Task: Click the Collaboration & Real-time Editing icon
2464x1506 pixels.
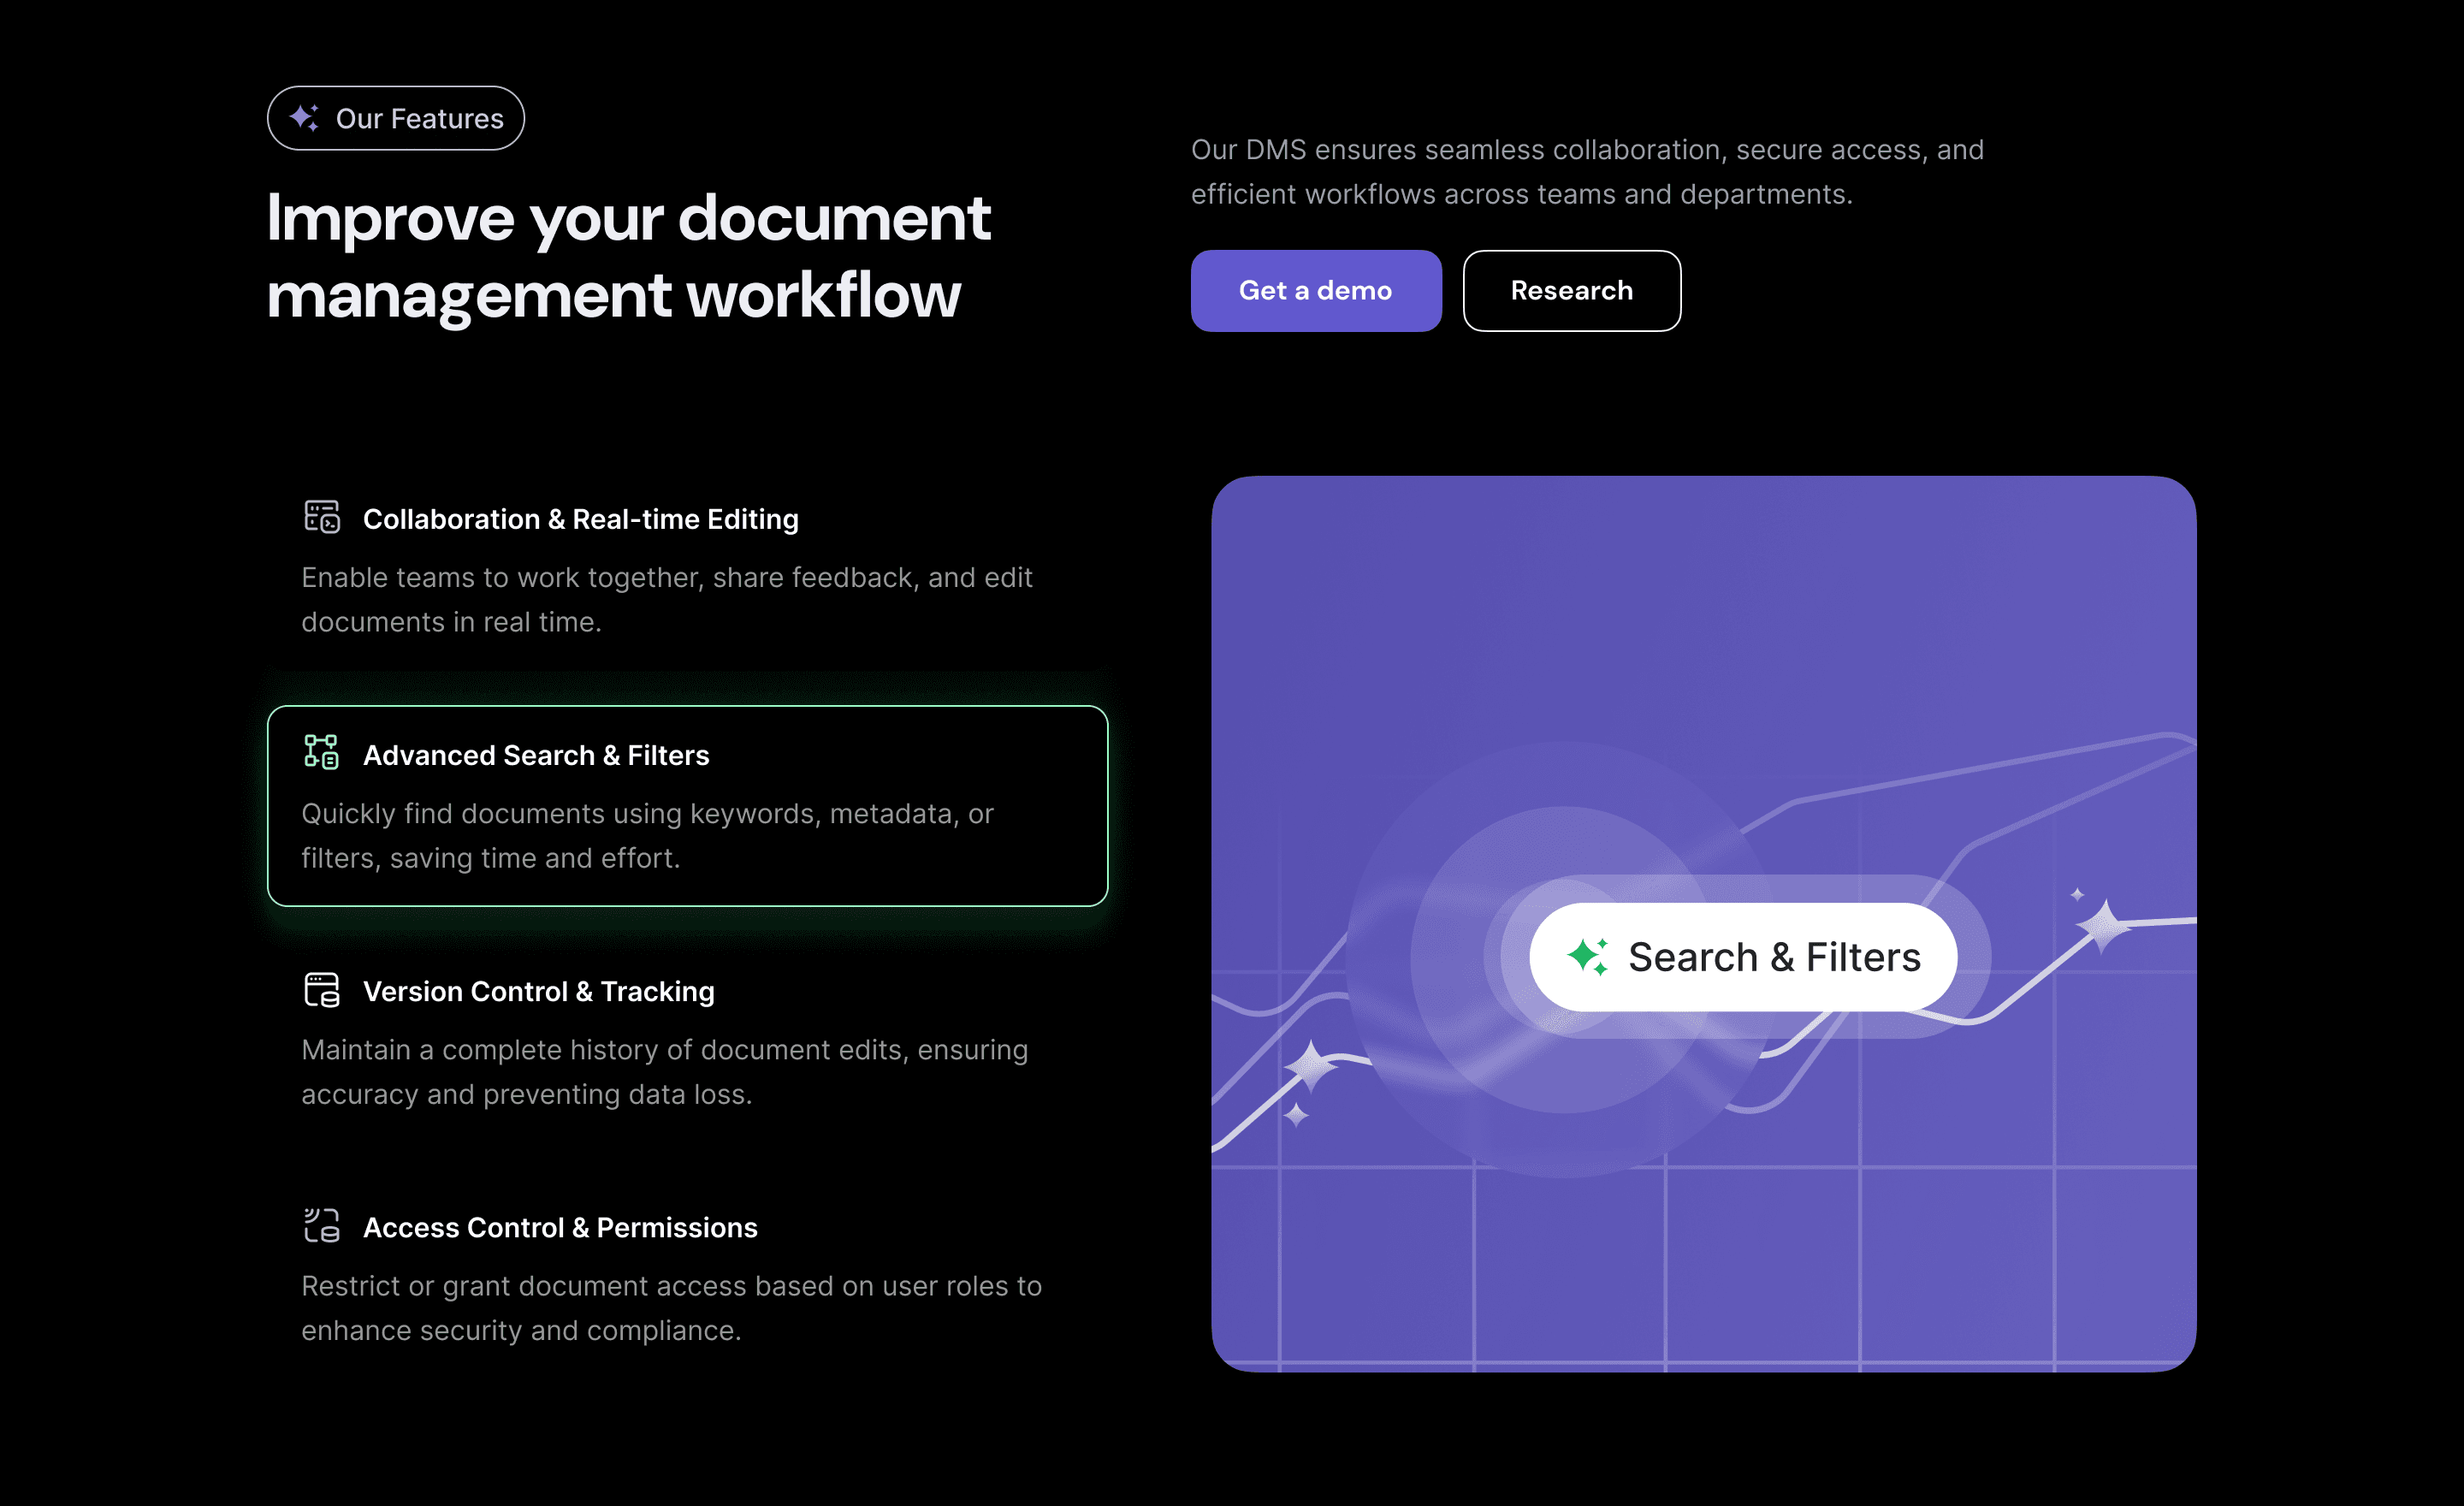Action: tap(321, 517)
